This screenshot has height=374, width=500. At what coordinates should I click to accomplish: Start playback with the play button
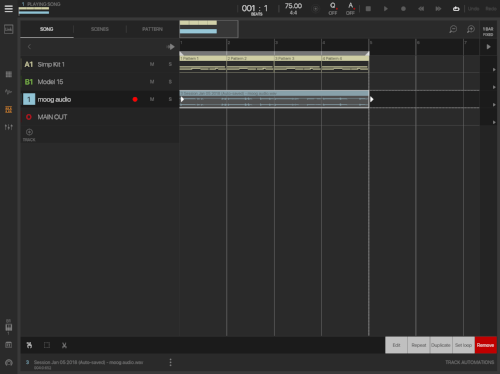386,9
